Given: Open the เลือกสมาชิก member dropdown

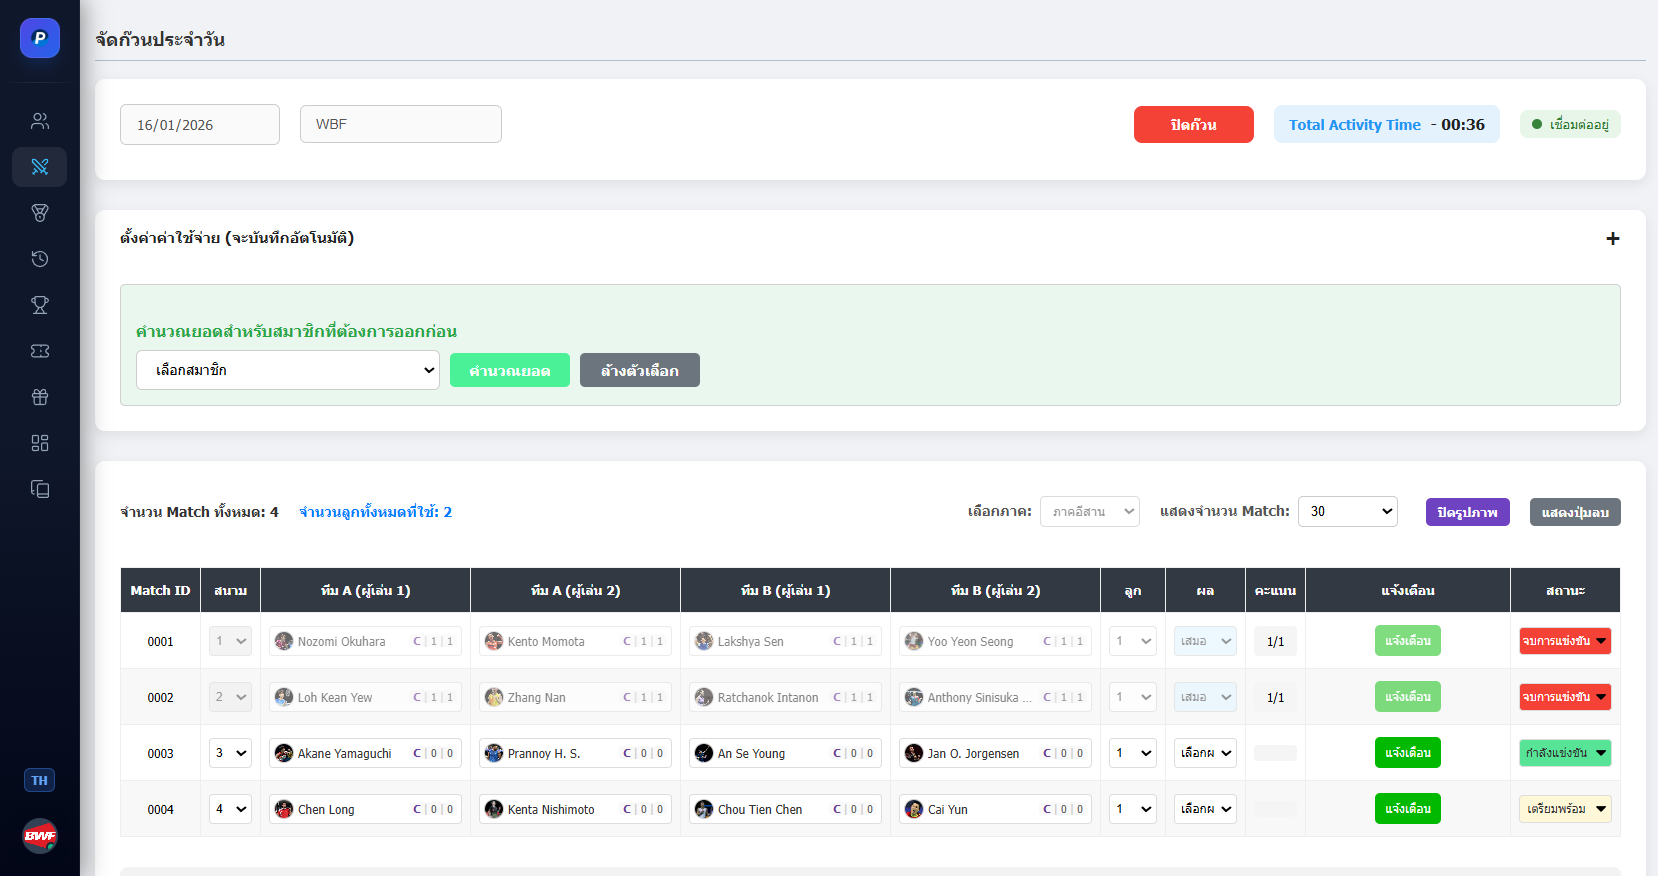Looking at the screenshot, I should (x=288, y=370).
